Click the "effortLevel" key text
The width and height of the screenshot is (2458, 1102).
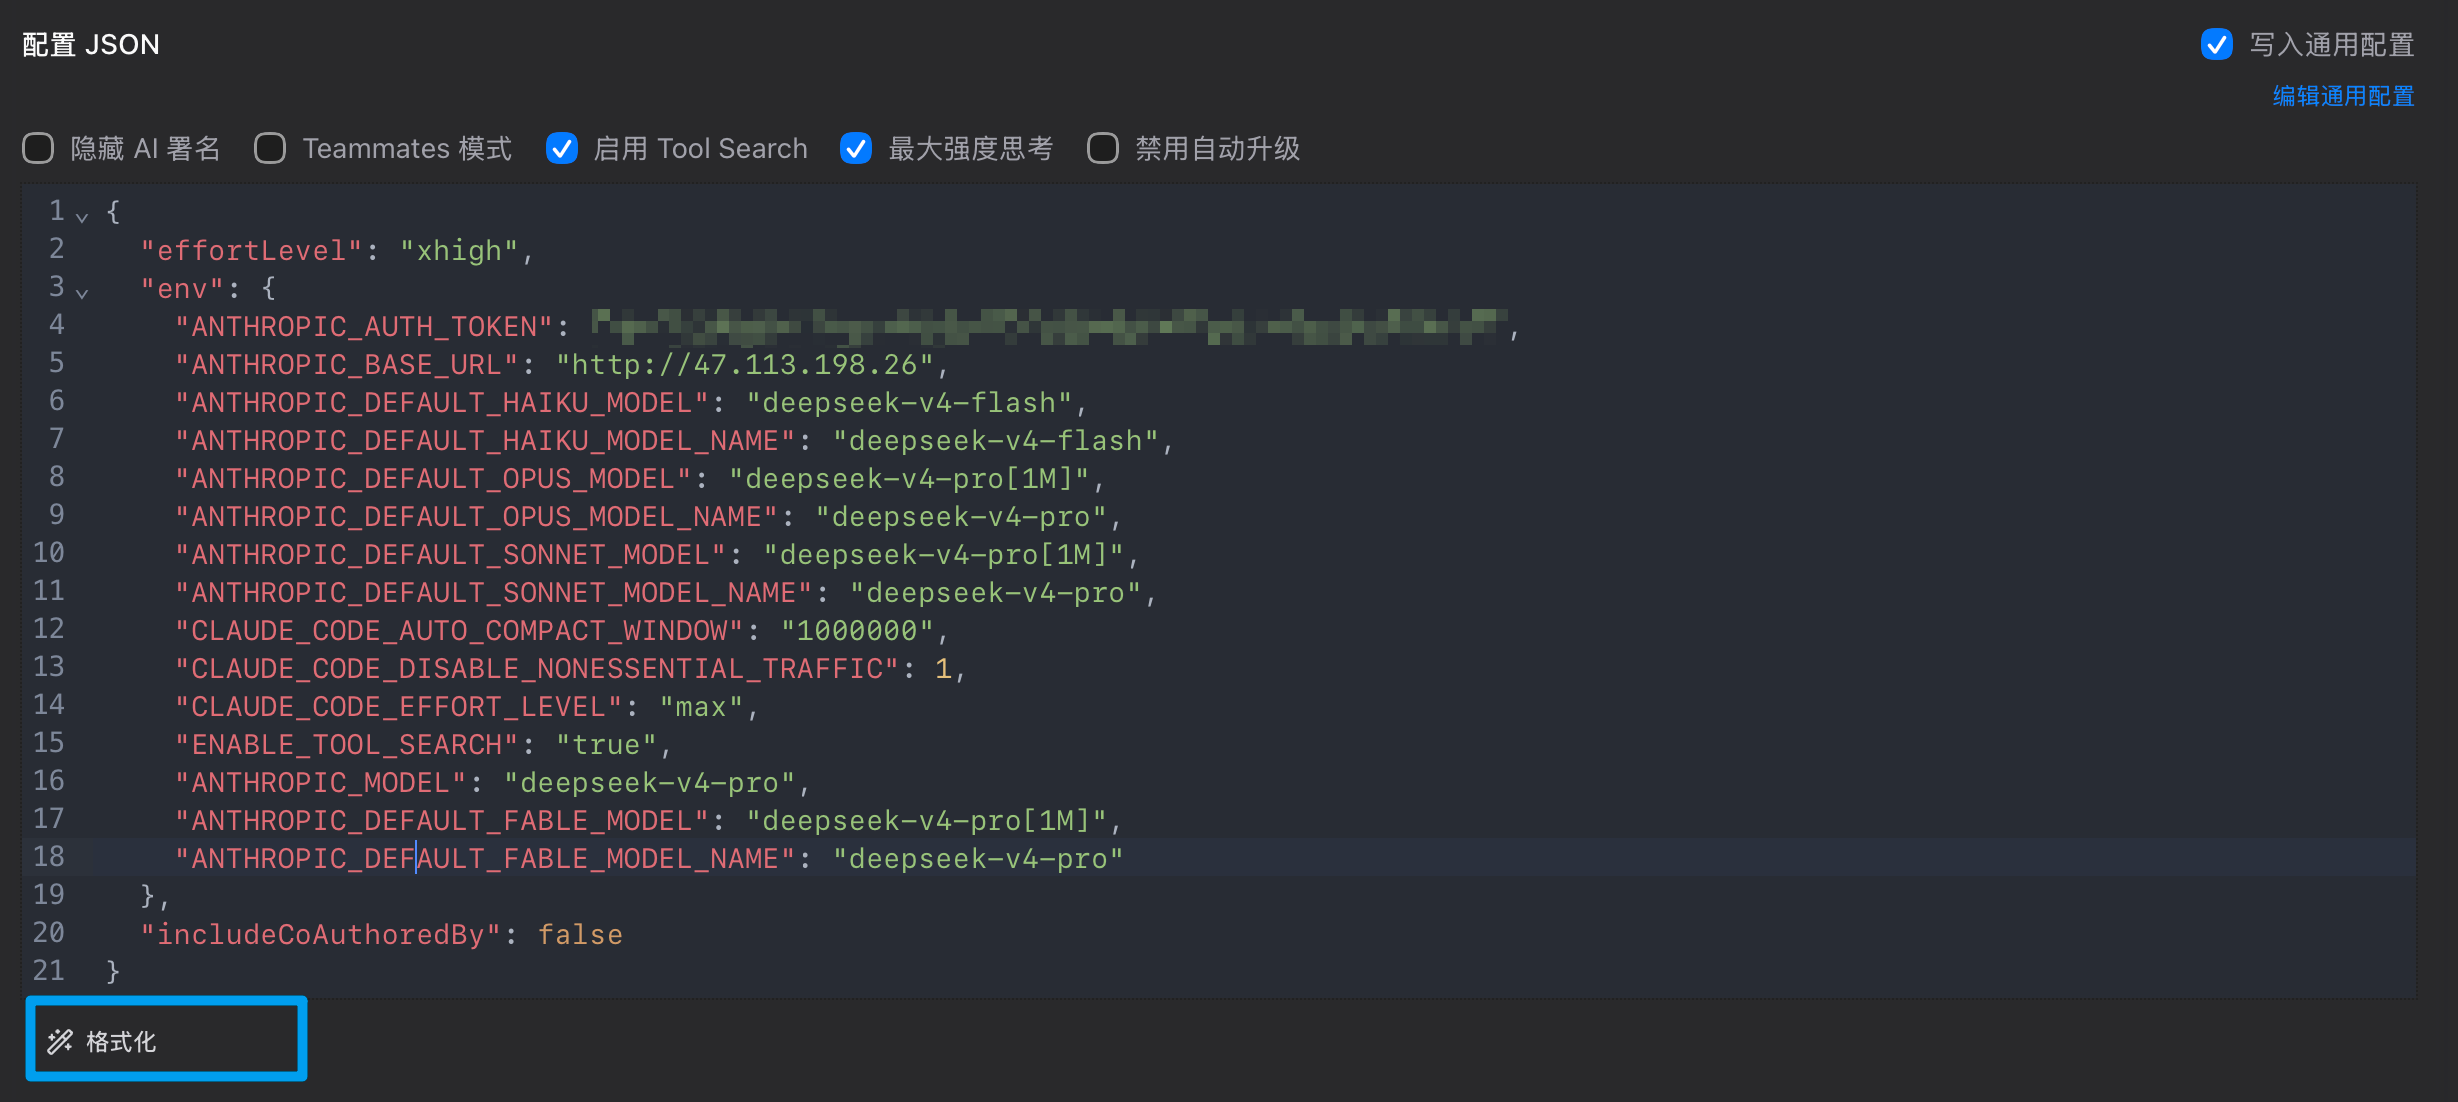tap(251, 250)
